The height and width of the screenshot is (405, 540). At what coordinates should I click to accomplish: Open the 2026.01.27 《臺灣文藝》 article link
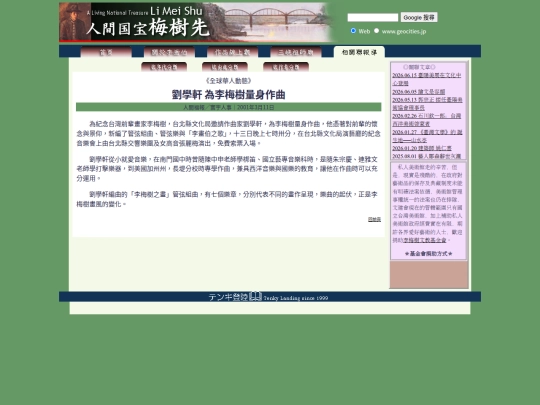pos(427,136)
